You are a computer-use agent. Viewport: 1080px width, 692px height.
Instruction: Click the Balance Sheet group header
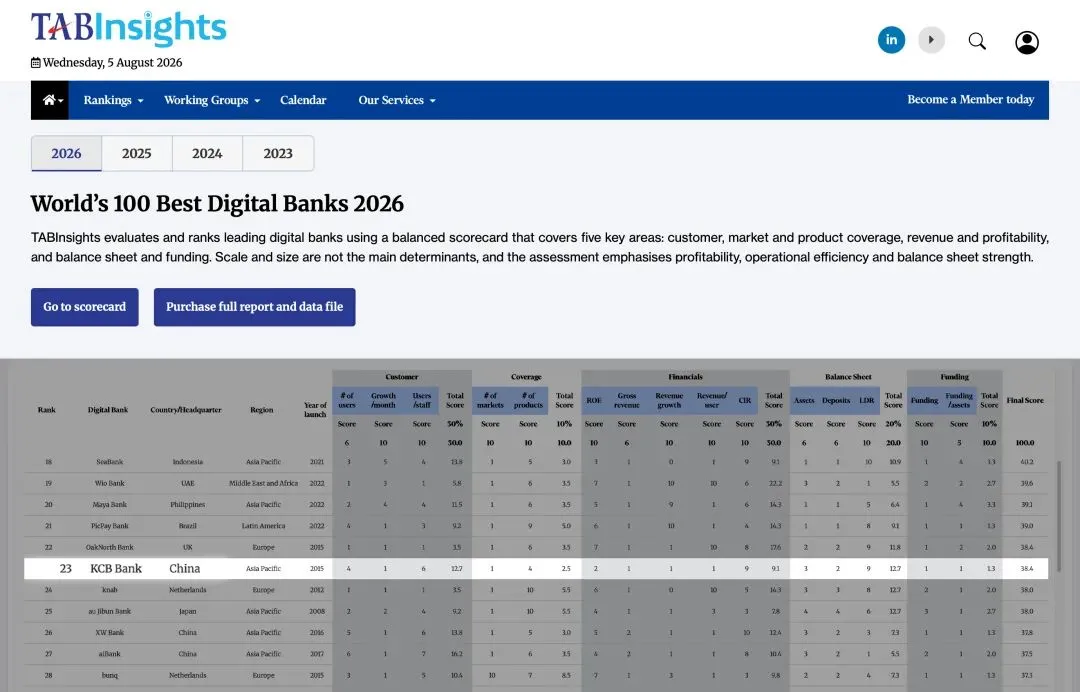click(x=848, y=377)
